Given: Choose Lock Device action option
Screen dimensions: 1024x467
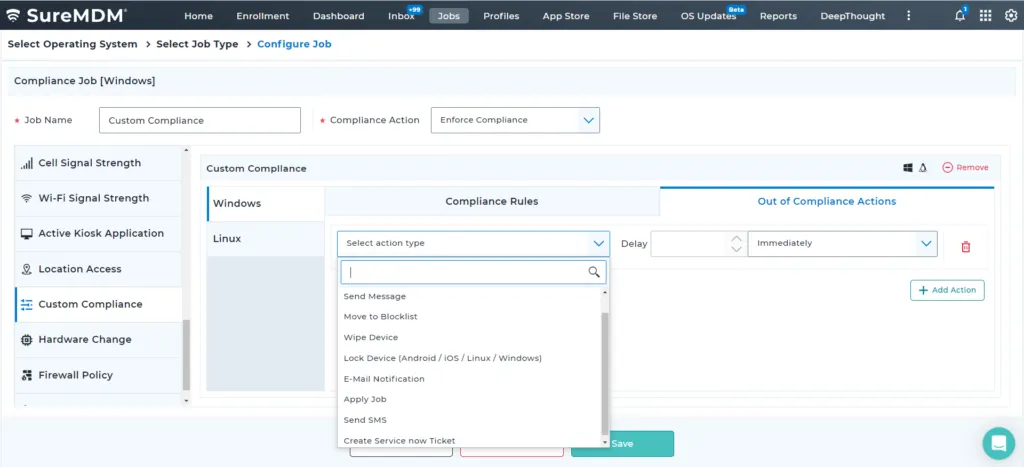Looking at the screenshot, I should pos(443,359).
